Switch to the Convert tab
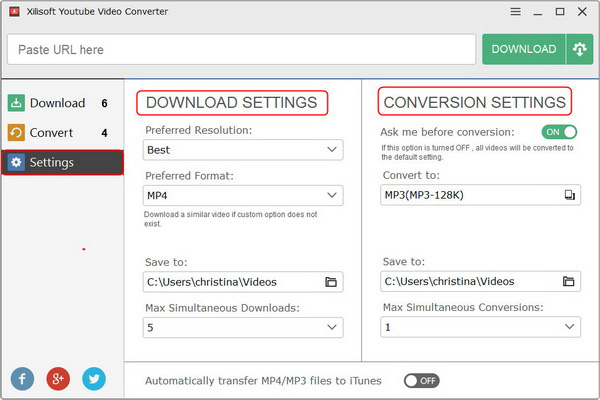Screen dimensions: 600x400 pos(63,132)
